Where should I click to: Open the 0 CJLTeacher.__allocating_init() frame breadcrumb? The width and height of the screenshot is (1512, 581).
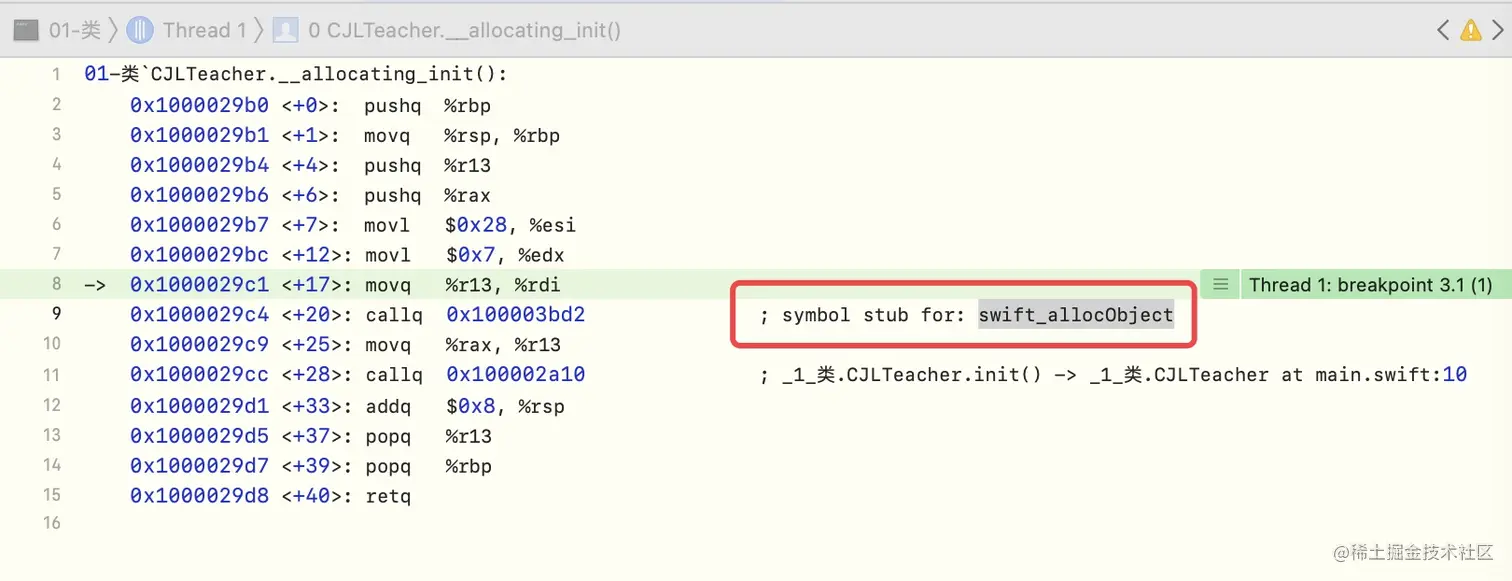(465, 30)
